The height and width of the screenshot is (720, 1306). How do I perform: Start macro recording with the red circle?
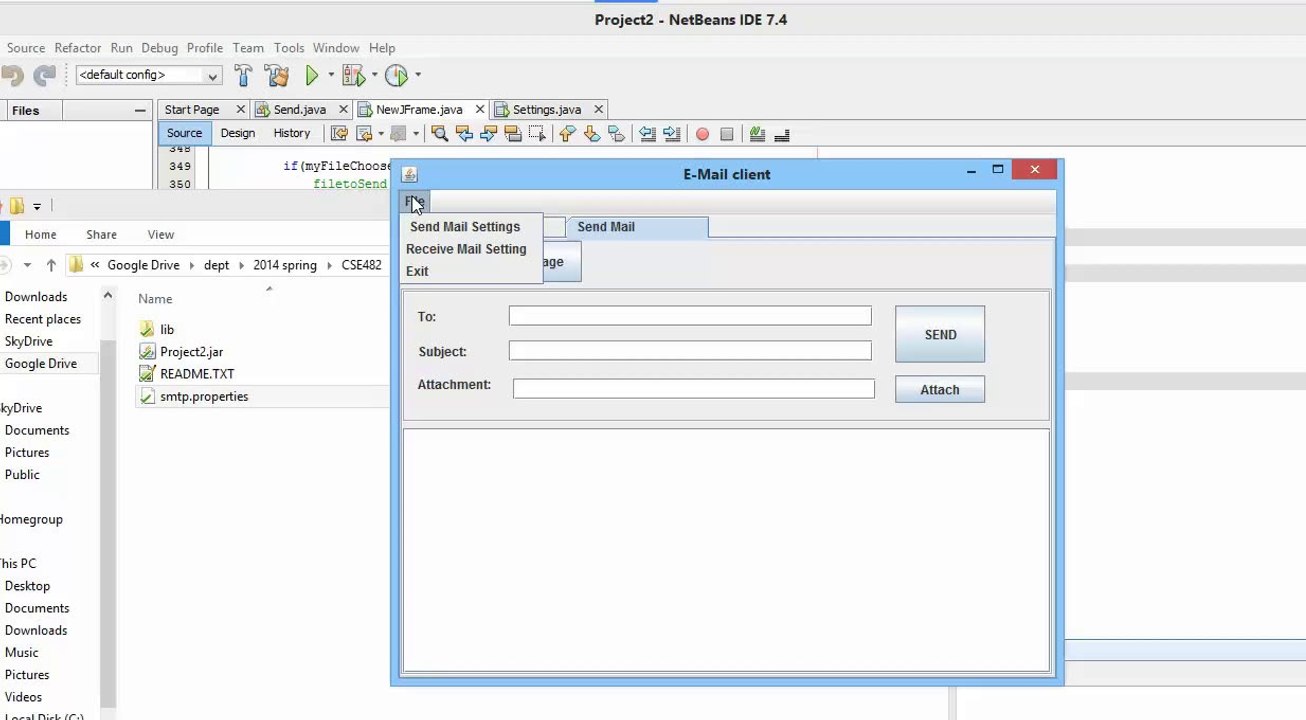[x=702, y=134]
